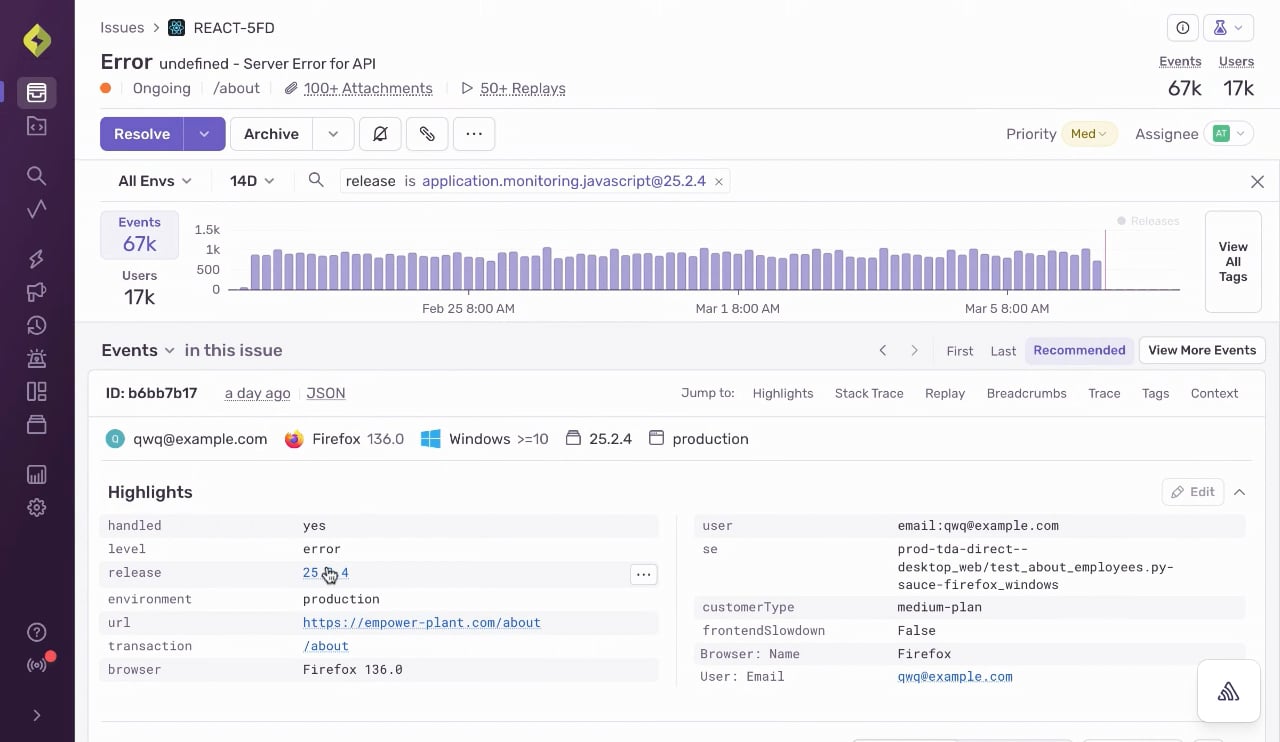The image size is (1280, 742).
Task: Click the search magnifier icon in filter bar
Action: (x=316, y=180)
